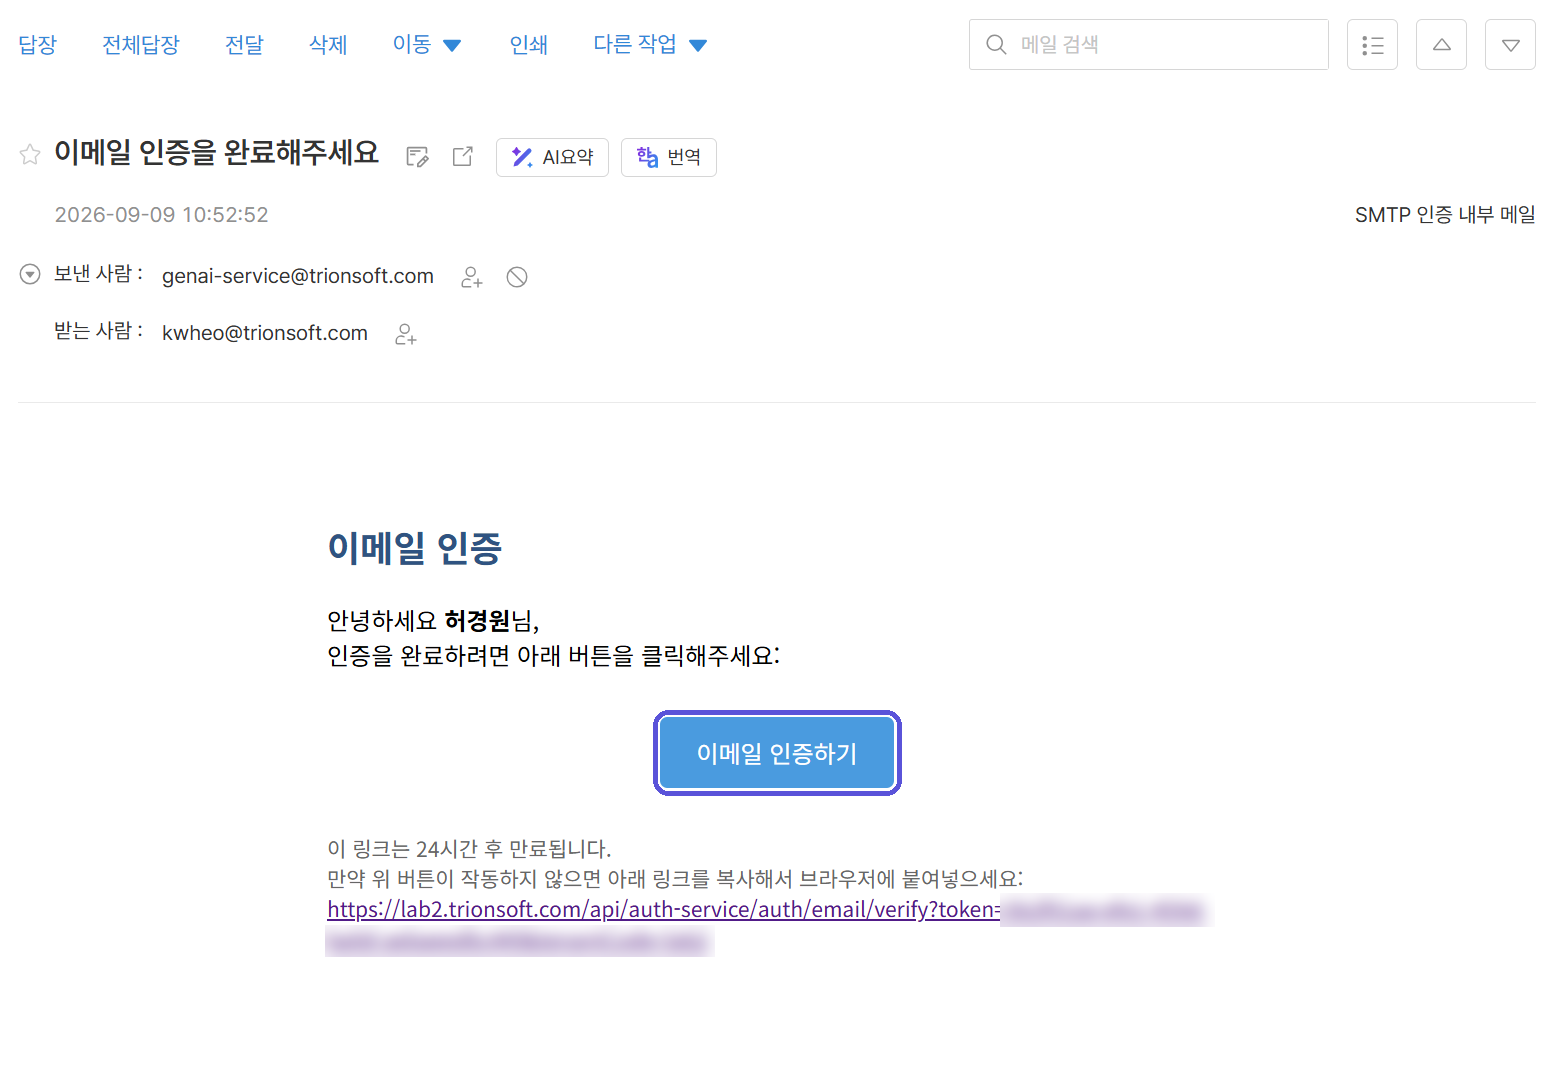Image resolution: width=1560 pixels, height=1092 pixels.
Task: Click sender address genai-service@trionsoft.com
Action: click(298, 276)
